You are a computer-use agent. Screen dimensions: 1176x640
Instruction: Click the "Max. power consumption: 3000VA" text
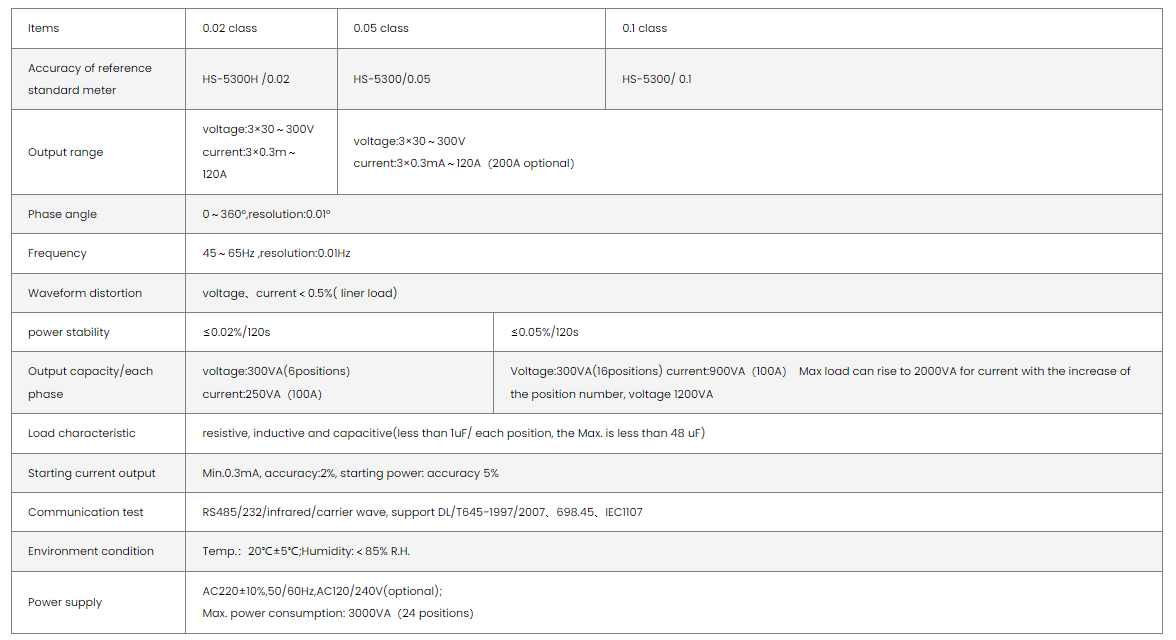(x=295, y=613)
